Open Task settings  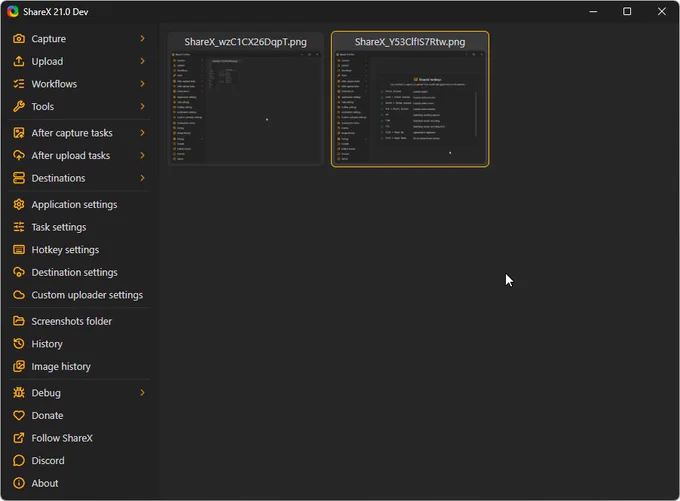79,227
